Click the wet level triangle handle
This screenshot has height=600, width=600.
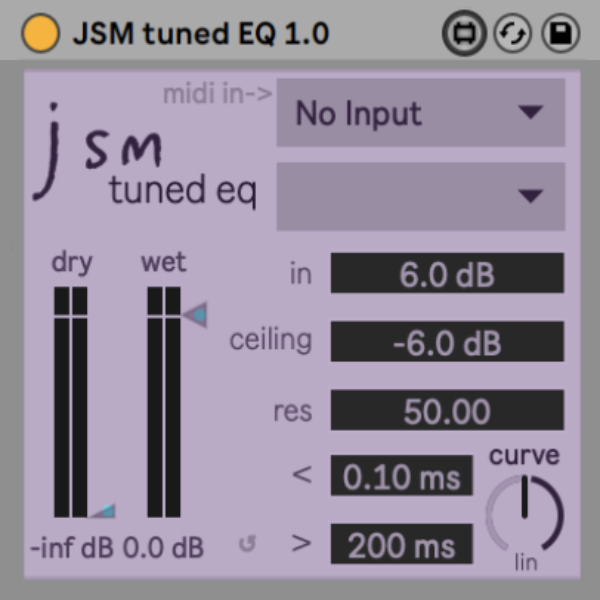(195, 315)
